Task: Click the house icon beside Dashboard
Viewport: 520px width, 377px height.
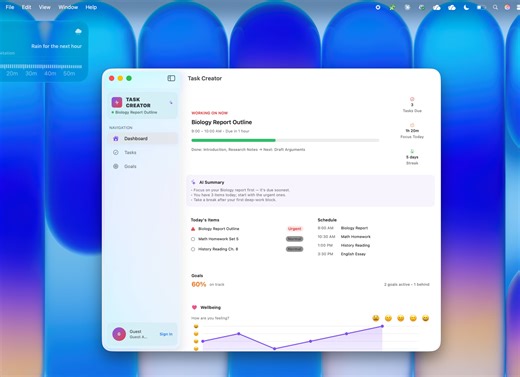Action: [x=116, y=138]
